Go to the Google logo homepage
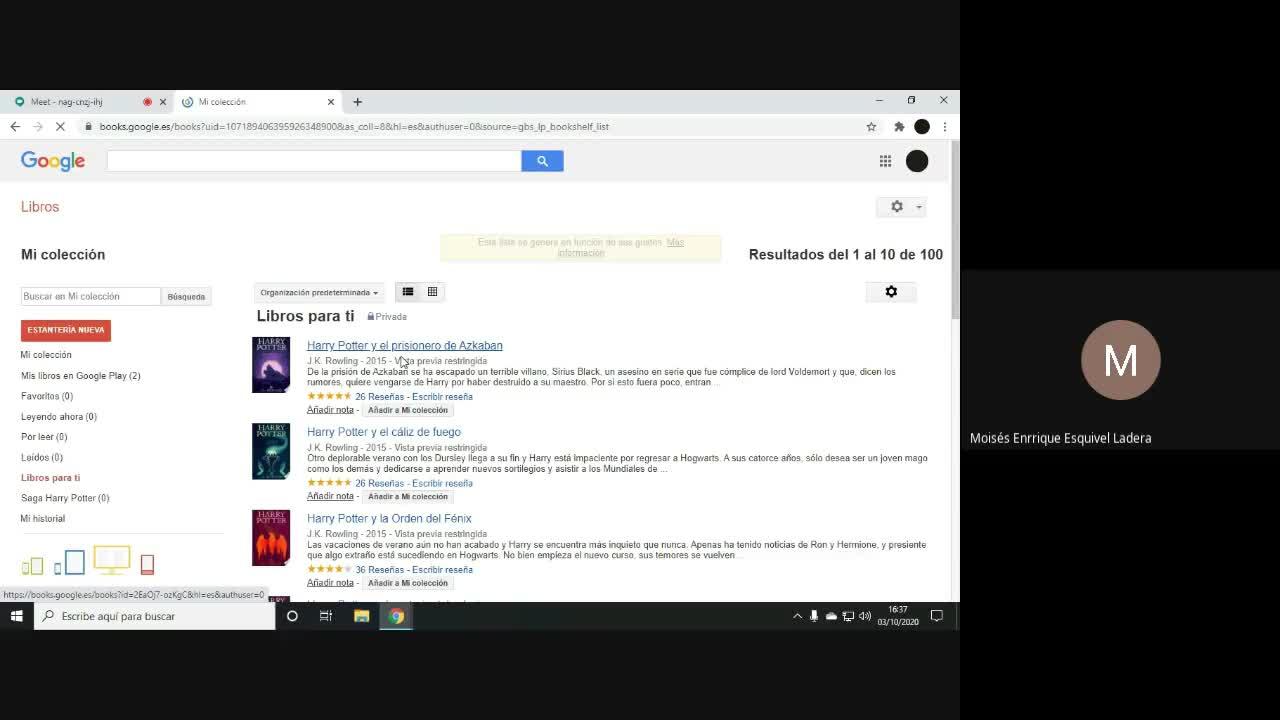 click(x=53, y=161)
